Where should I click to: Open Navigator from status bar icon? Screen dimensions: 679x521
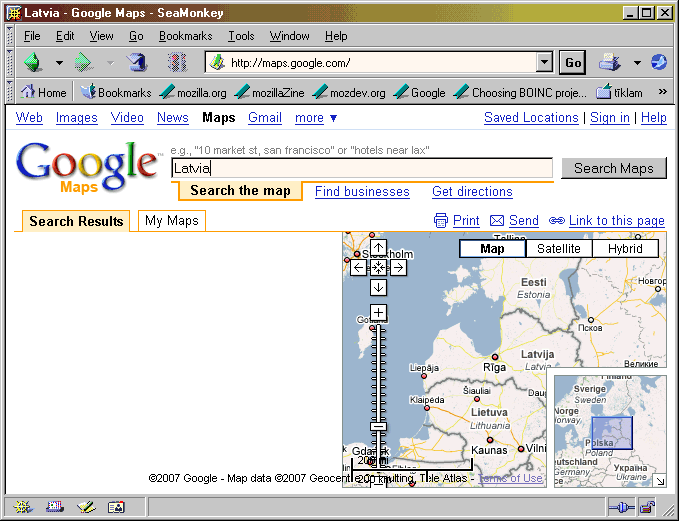(x=23, y=507)
